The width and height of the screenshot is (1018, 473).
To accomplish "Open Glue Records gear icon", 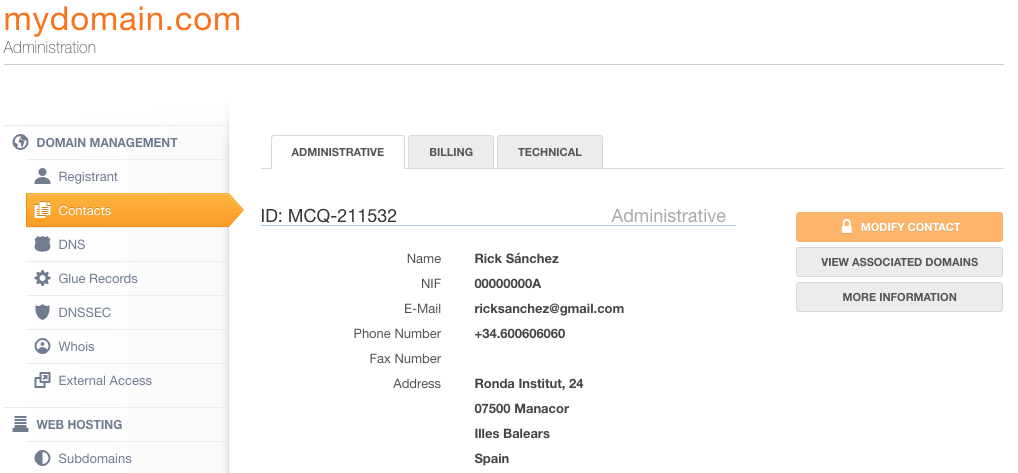I will point(42,278).
